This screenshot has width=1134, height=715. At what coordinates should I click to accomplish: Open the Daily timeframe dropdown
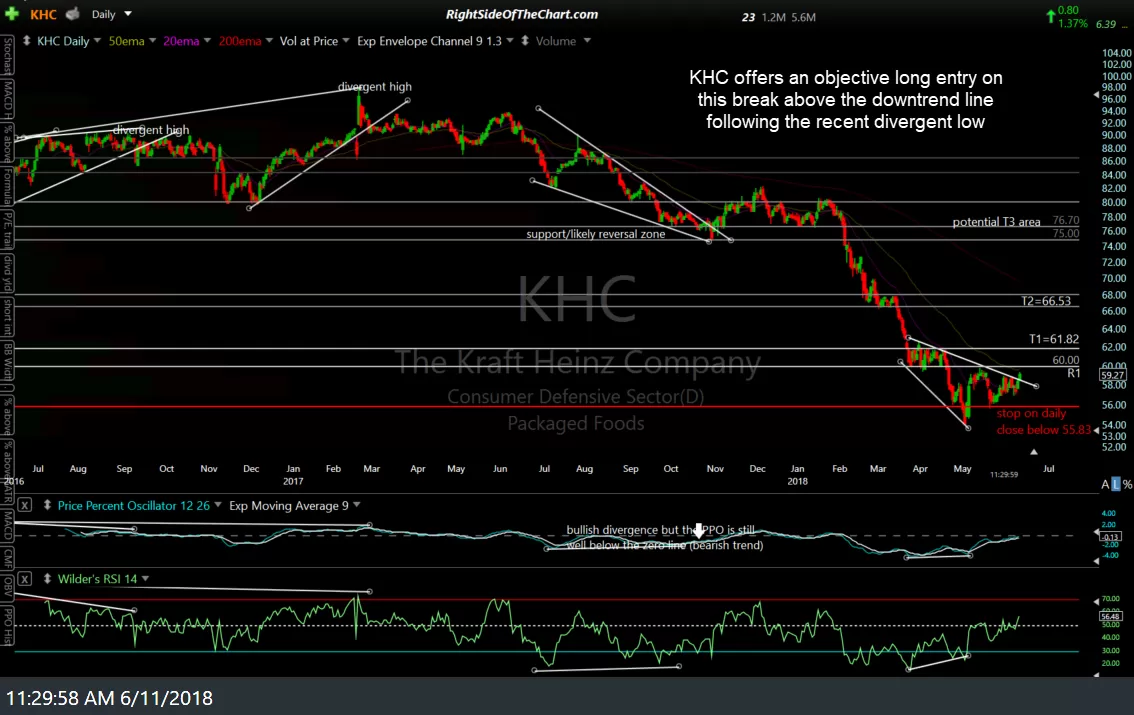(x=128, y=14)
